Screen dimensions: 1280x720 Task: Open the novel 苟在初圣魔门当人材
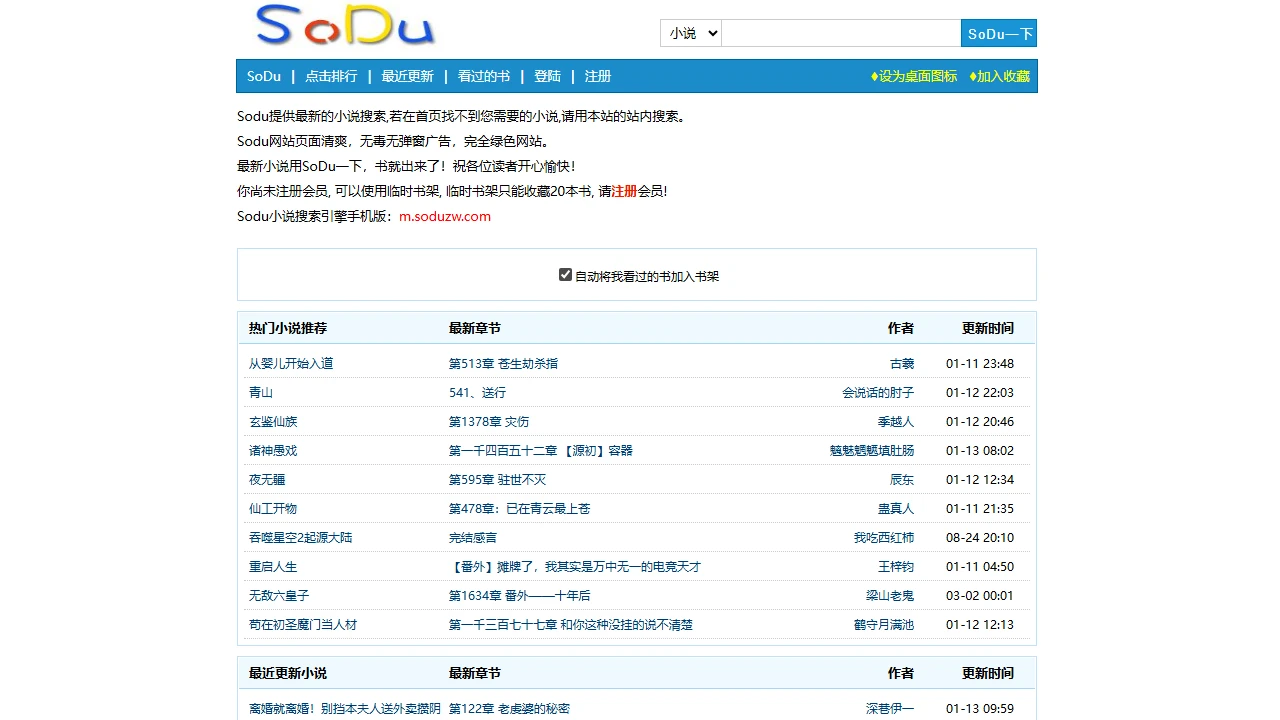(303, 624)
